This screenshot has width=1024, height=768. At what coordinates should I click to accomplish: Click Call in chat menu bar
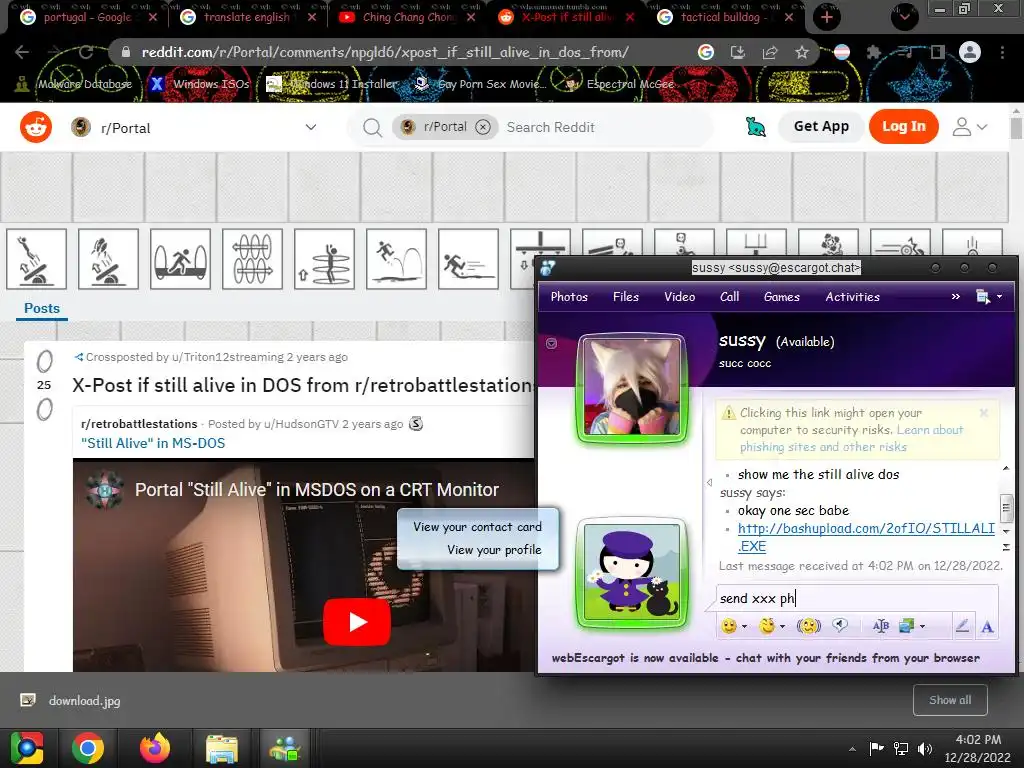(729, 296)
